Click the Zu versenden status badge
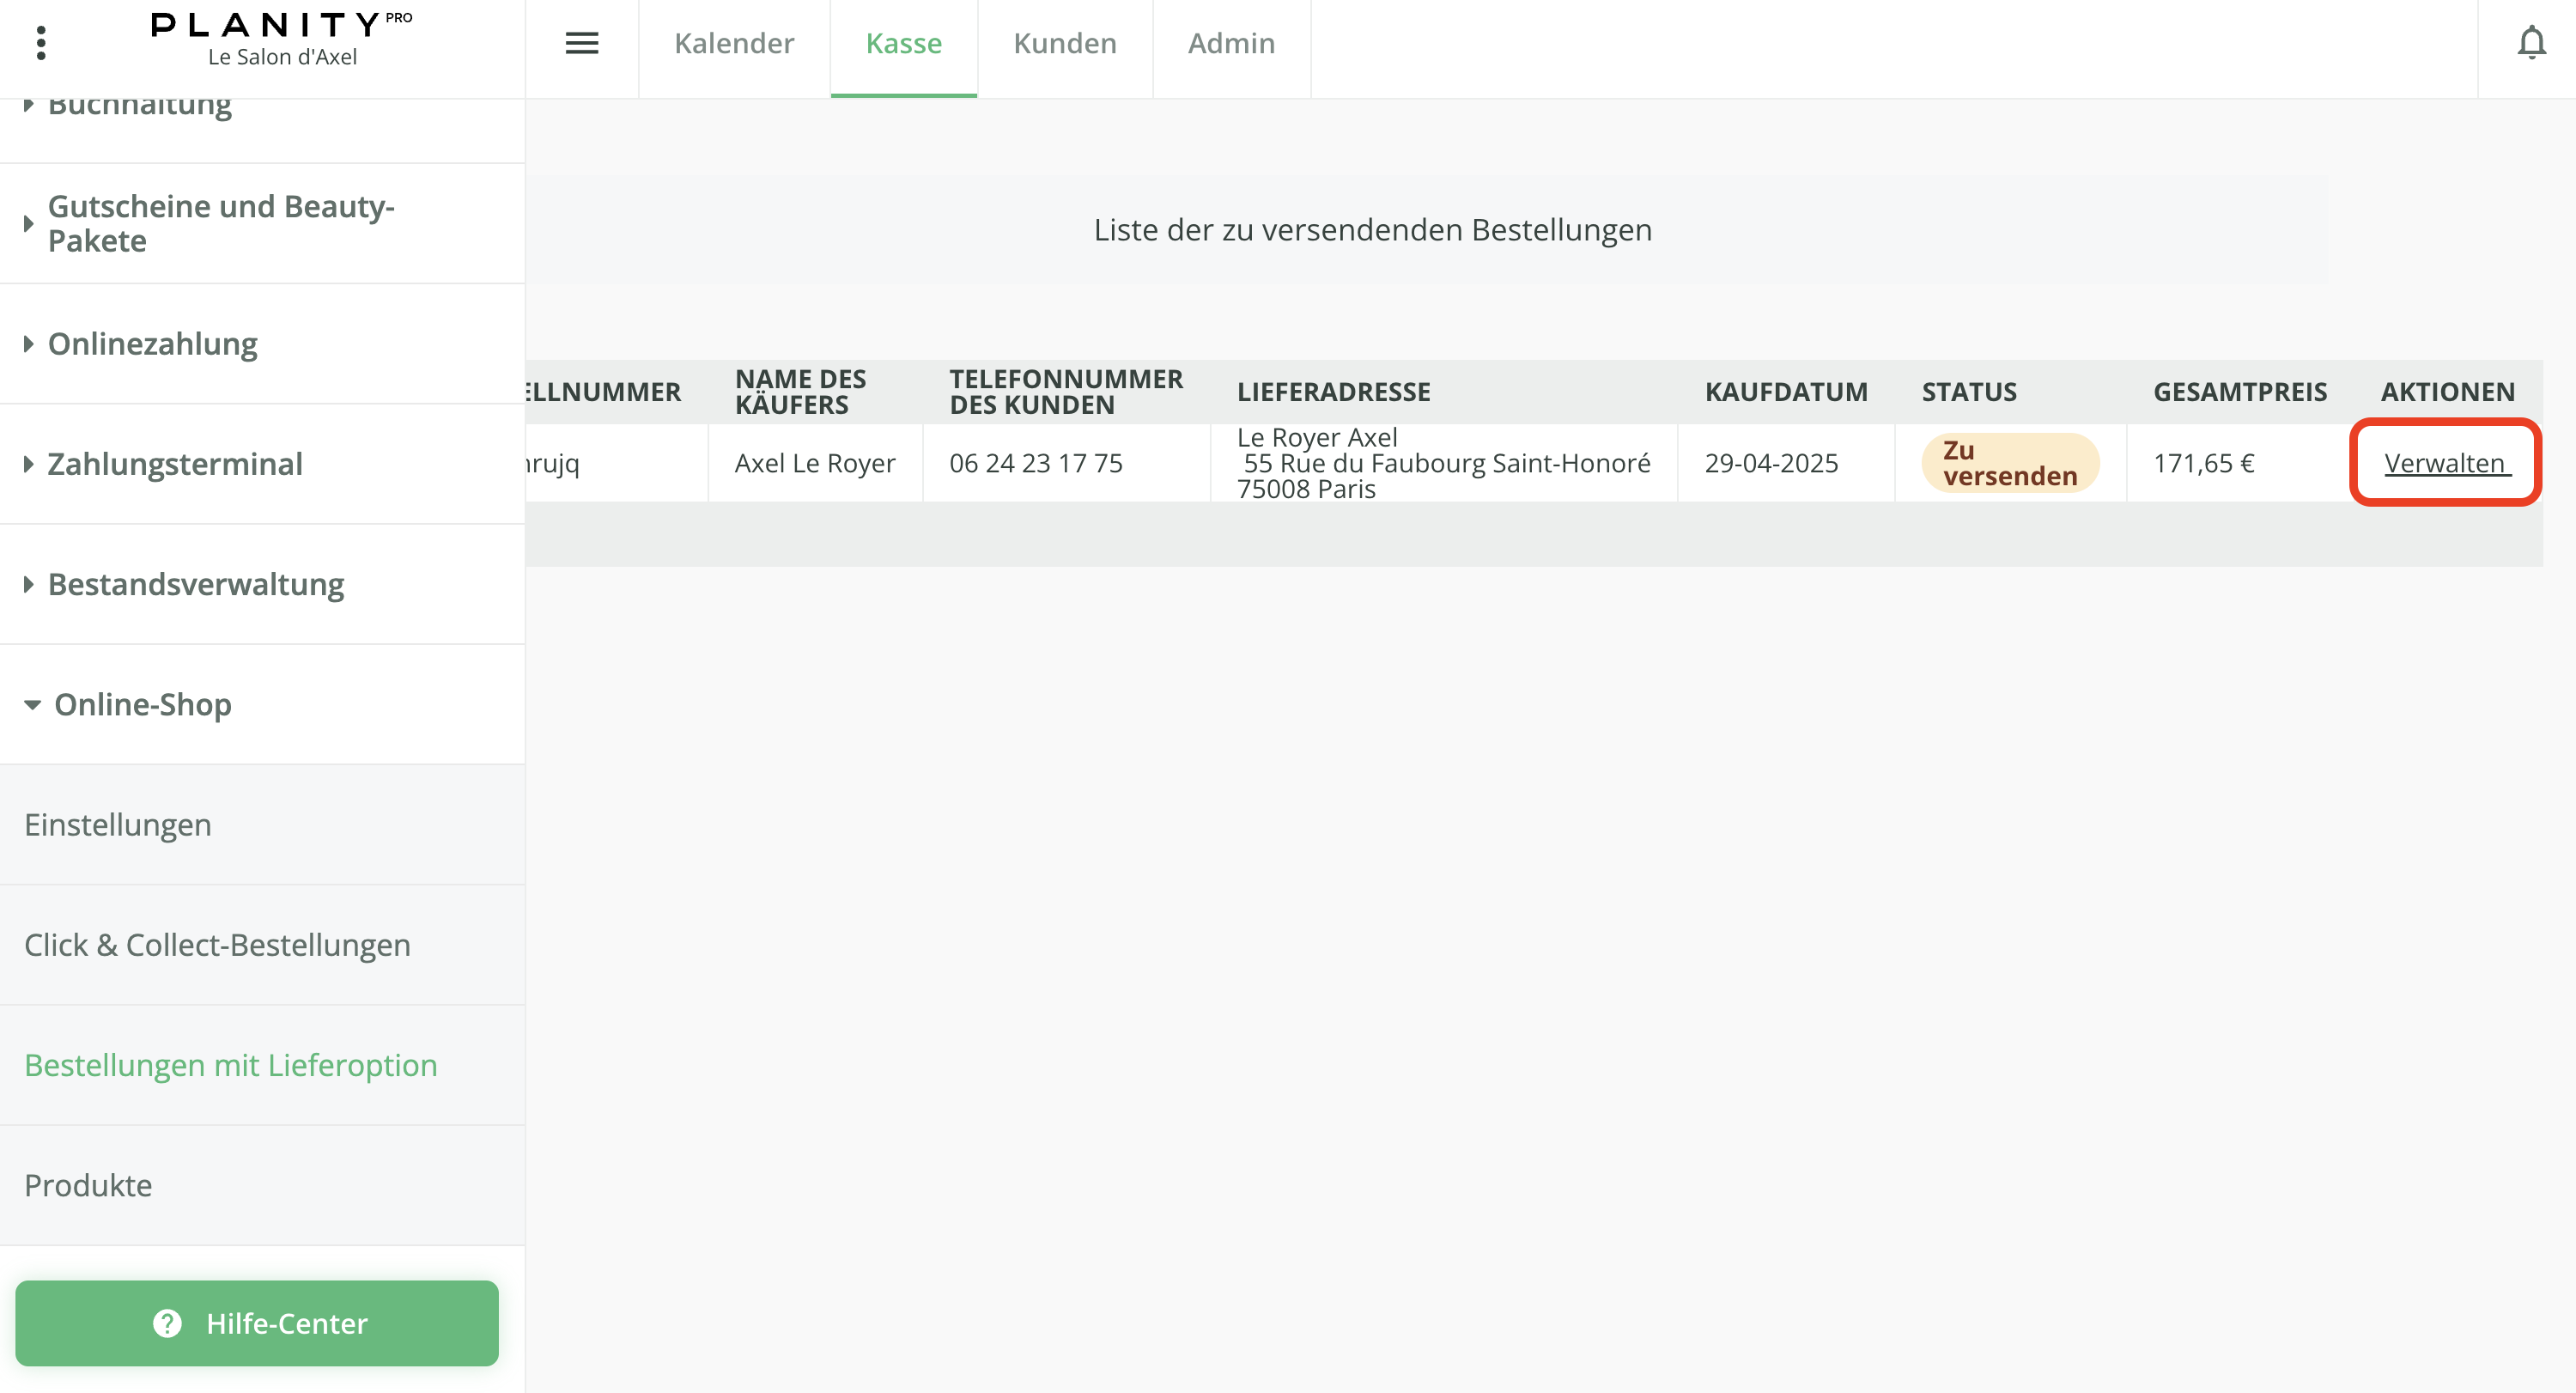 2009,463
